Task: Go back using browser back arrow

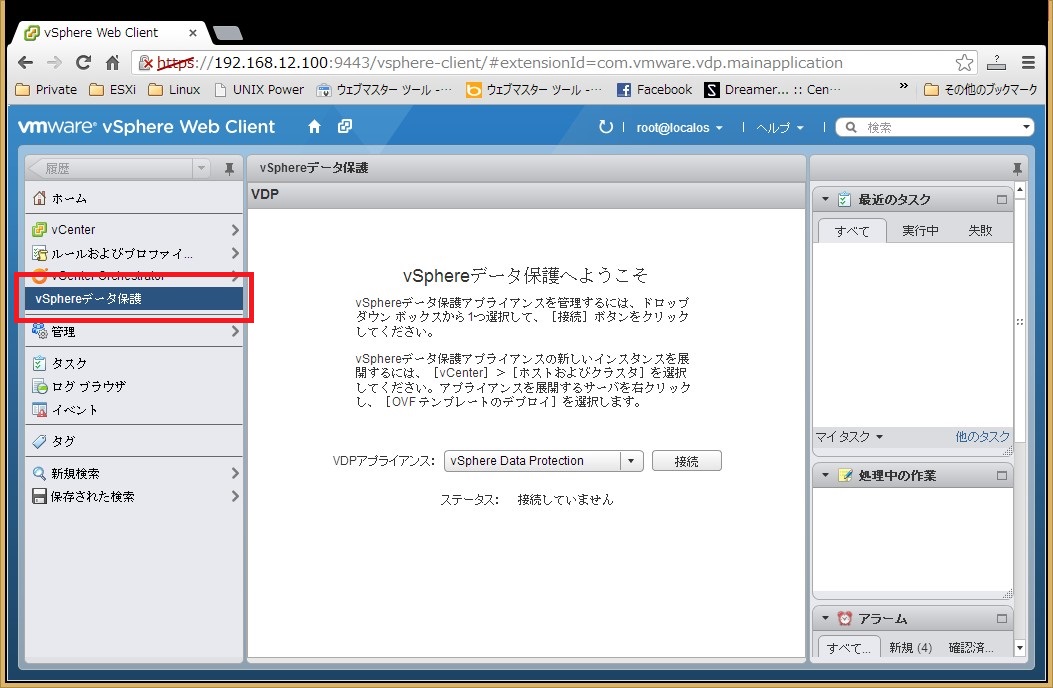Action: point(26,62)
